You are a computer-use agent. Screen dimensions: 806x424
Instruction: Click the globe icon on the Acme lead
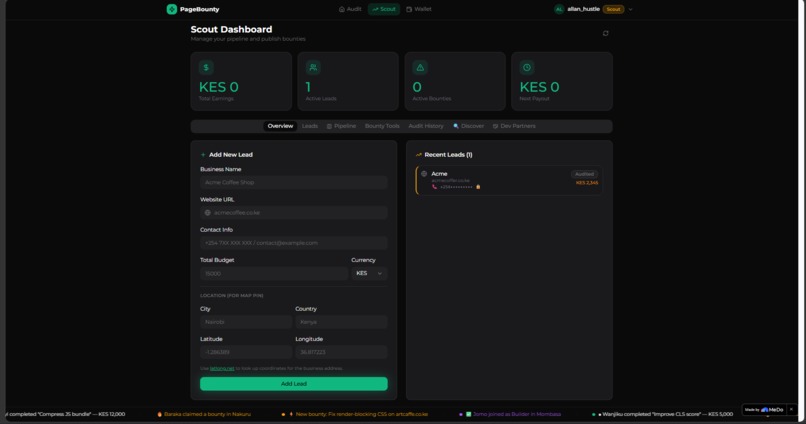(x=424, y=174)
